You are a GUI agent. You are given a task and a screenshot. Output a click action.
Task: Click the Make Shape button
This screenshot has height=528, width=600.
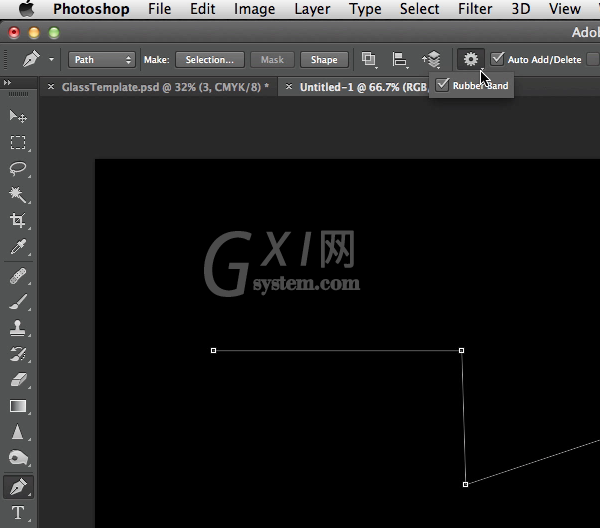(324, 60)
